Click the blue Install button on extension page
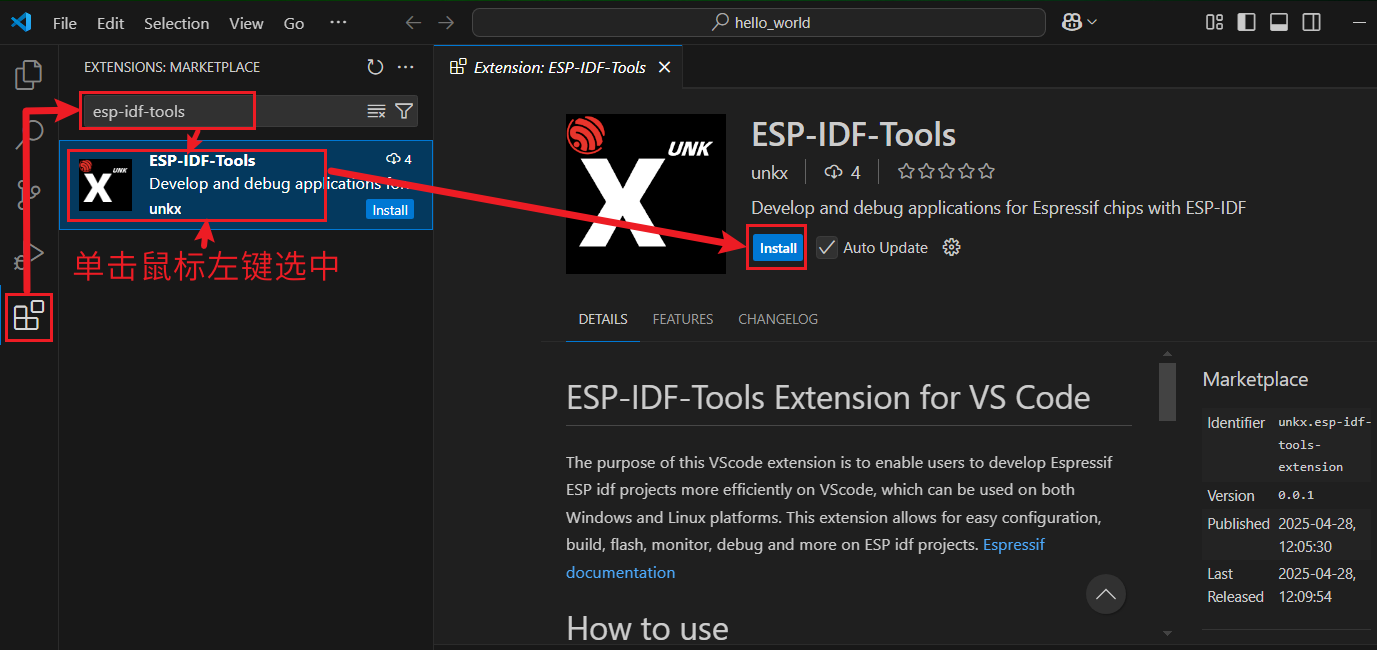 [x=778, y=248]
